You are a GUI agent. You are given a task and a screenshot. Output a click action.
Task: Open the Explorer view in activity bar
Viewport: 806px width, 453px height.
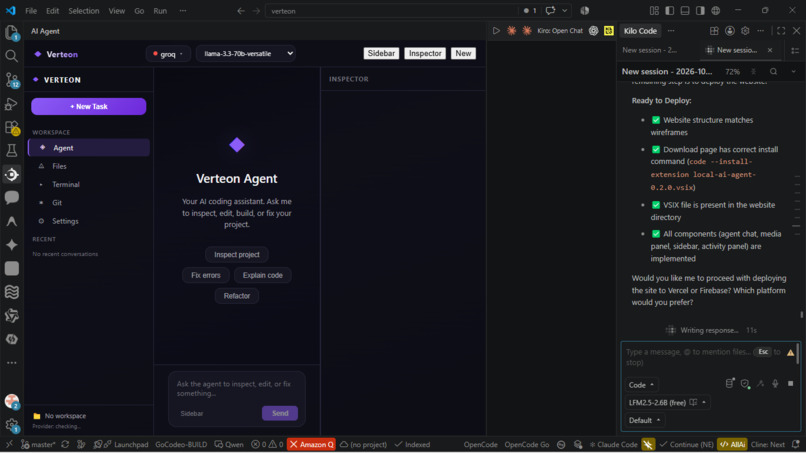tap(11, 32)
